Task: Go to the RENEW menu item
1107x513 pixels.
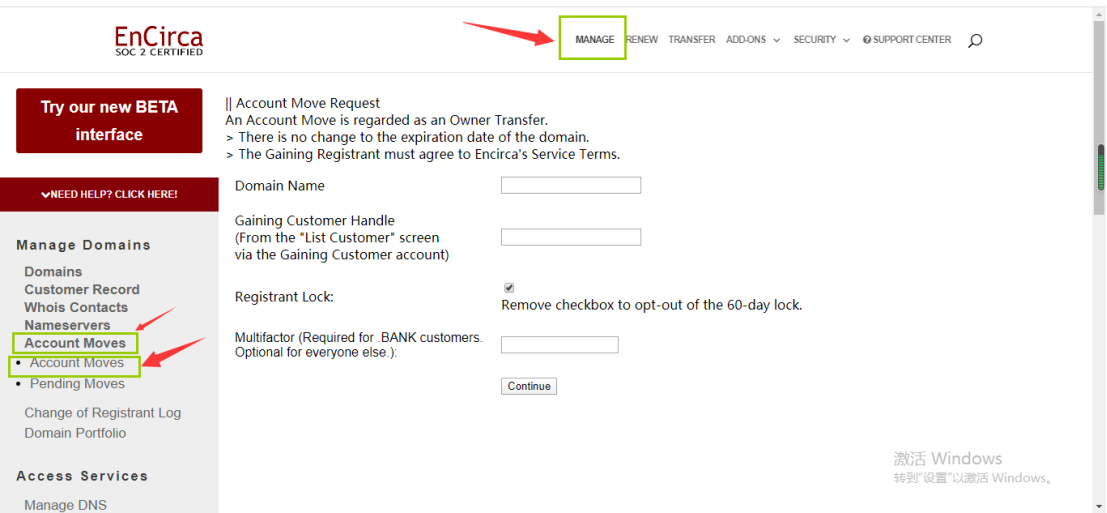Action: [x=642, y=40]
